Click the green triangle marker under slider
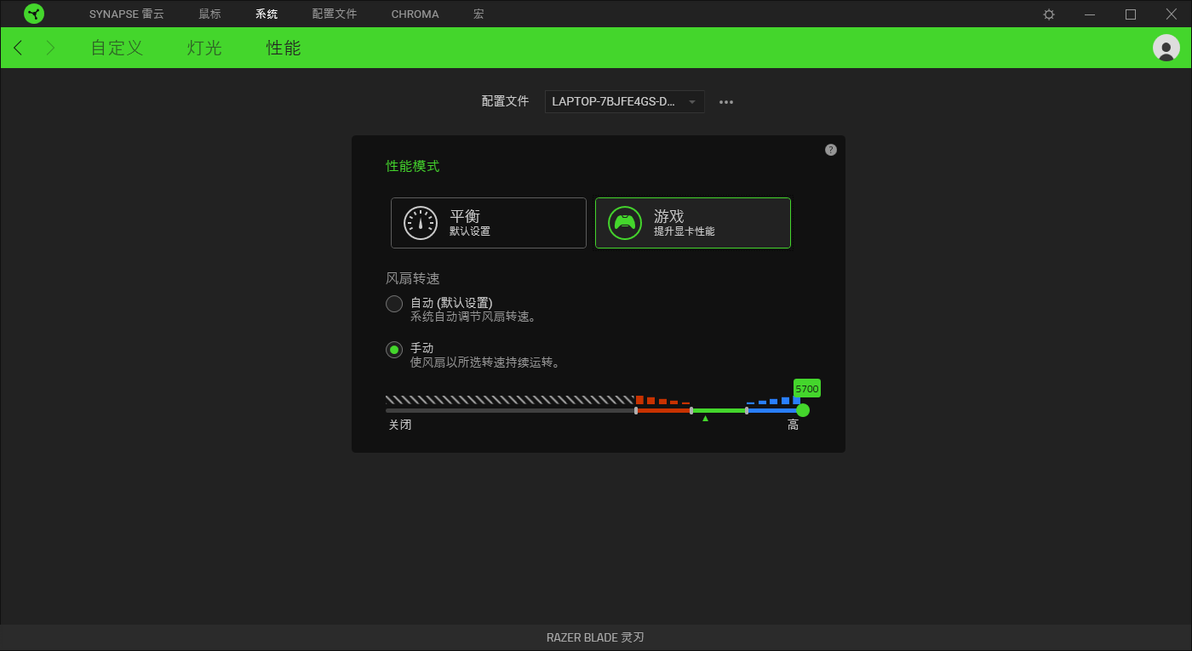Viewport: 1192px width, 651px height. (705, 418)
